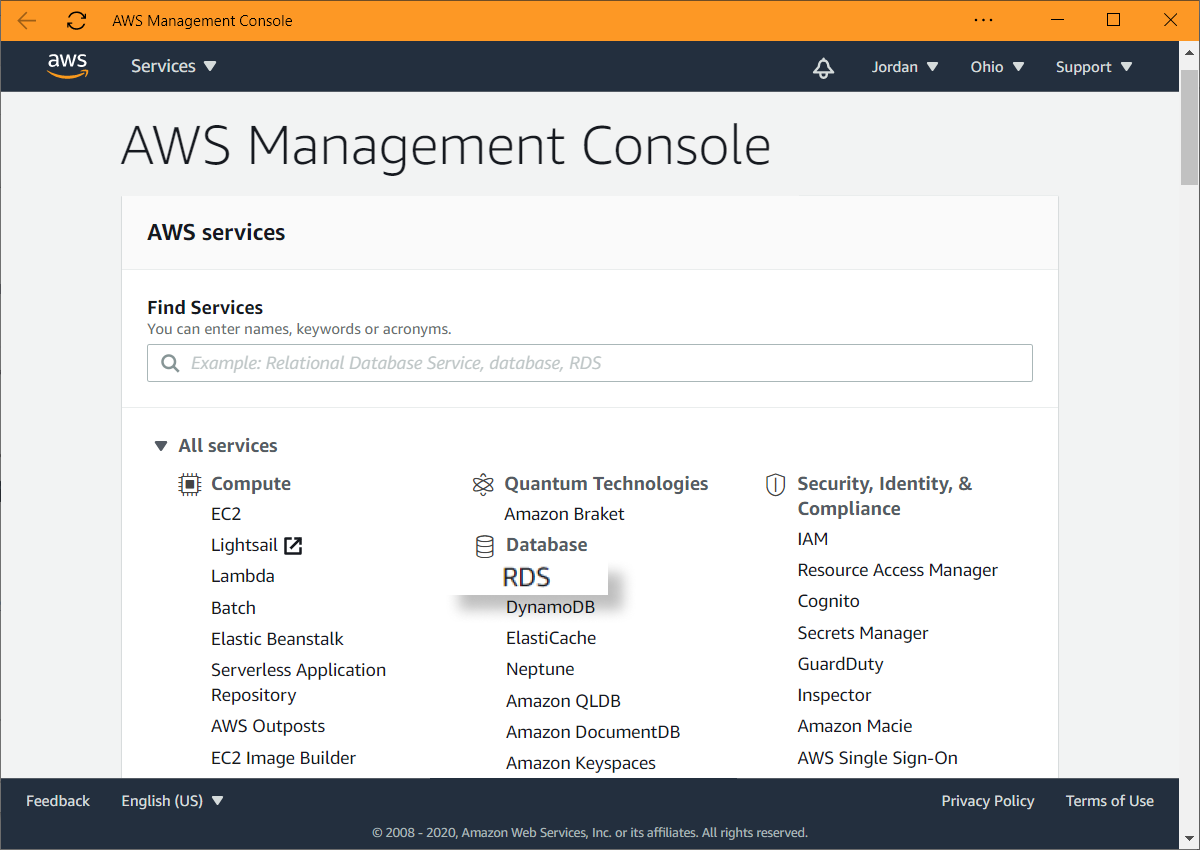Open GuardDuty
1200x850 pixels.
[840, 664]
